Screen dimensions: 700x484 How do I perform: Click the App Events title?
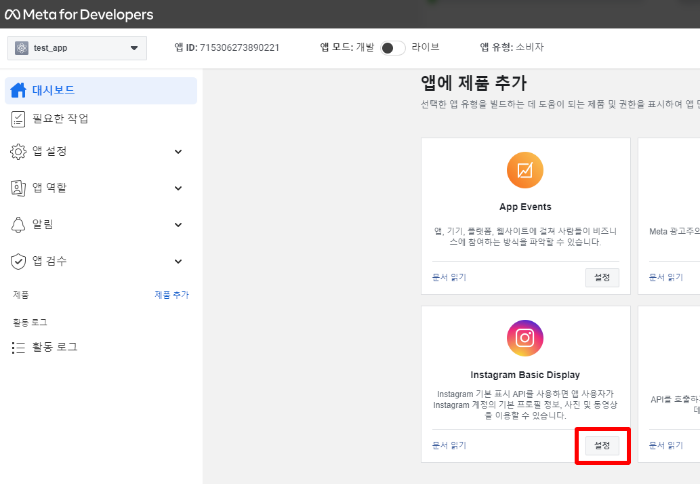(x=525, y=207)
